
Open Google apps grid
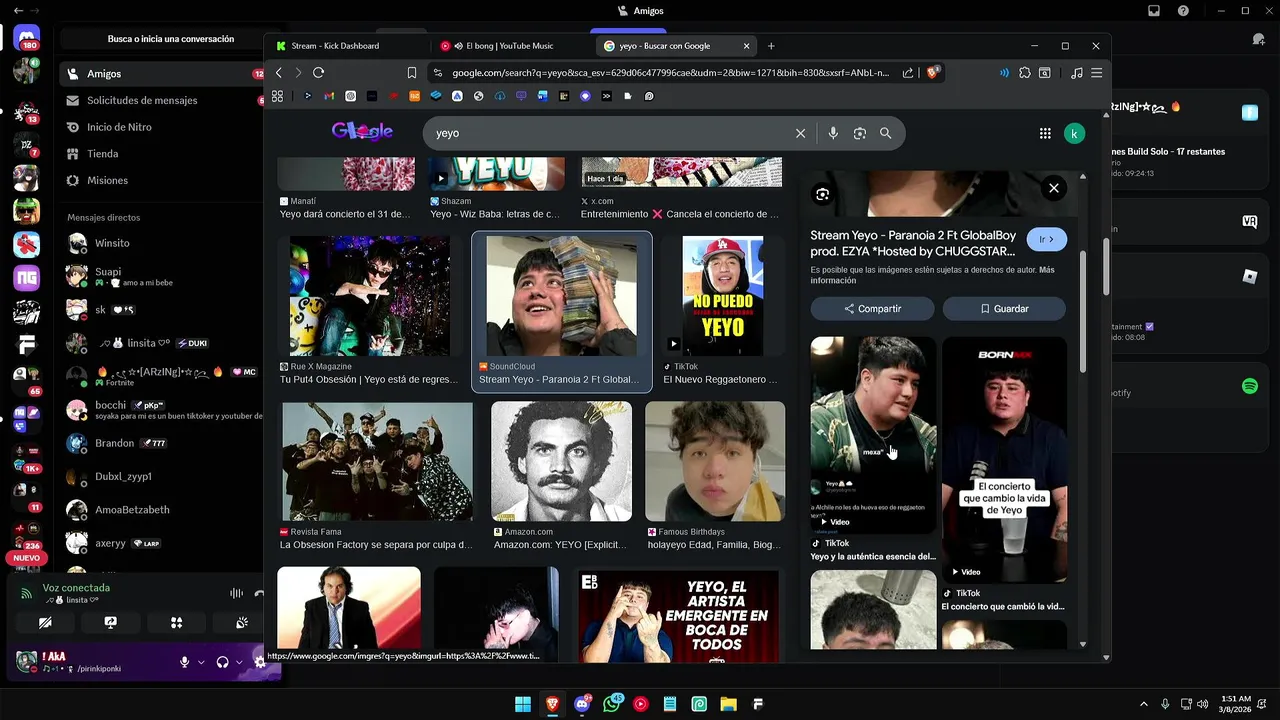pos(1045,133)
